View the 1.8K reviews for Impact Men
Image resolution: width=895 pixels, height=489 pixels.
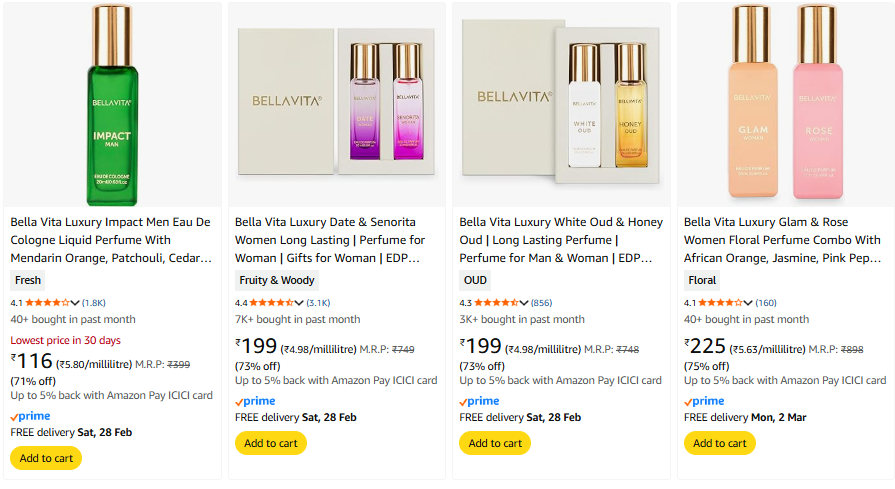[x=94, y=302]
